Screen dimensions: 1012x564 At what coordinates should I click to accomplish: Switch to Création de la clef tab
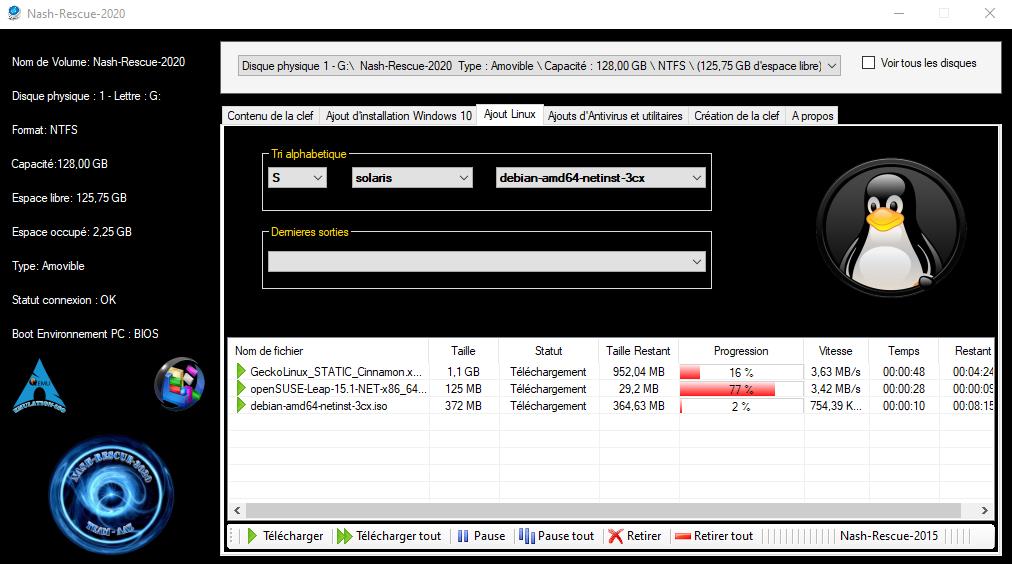coord(736,116)
